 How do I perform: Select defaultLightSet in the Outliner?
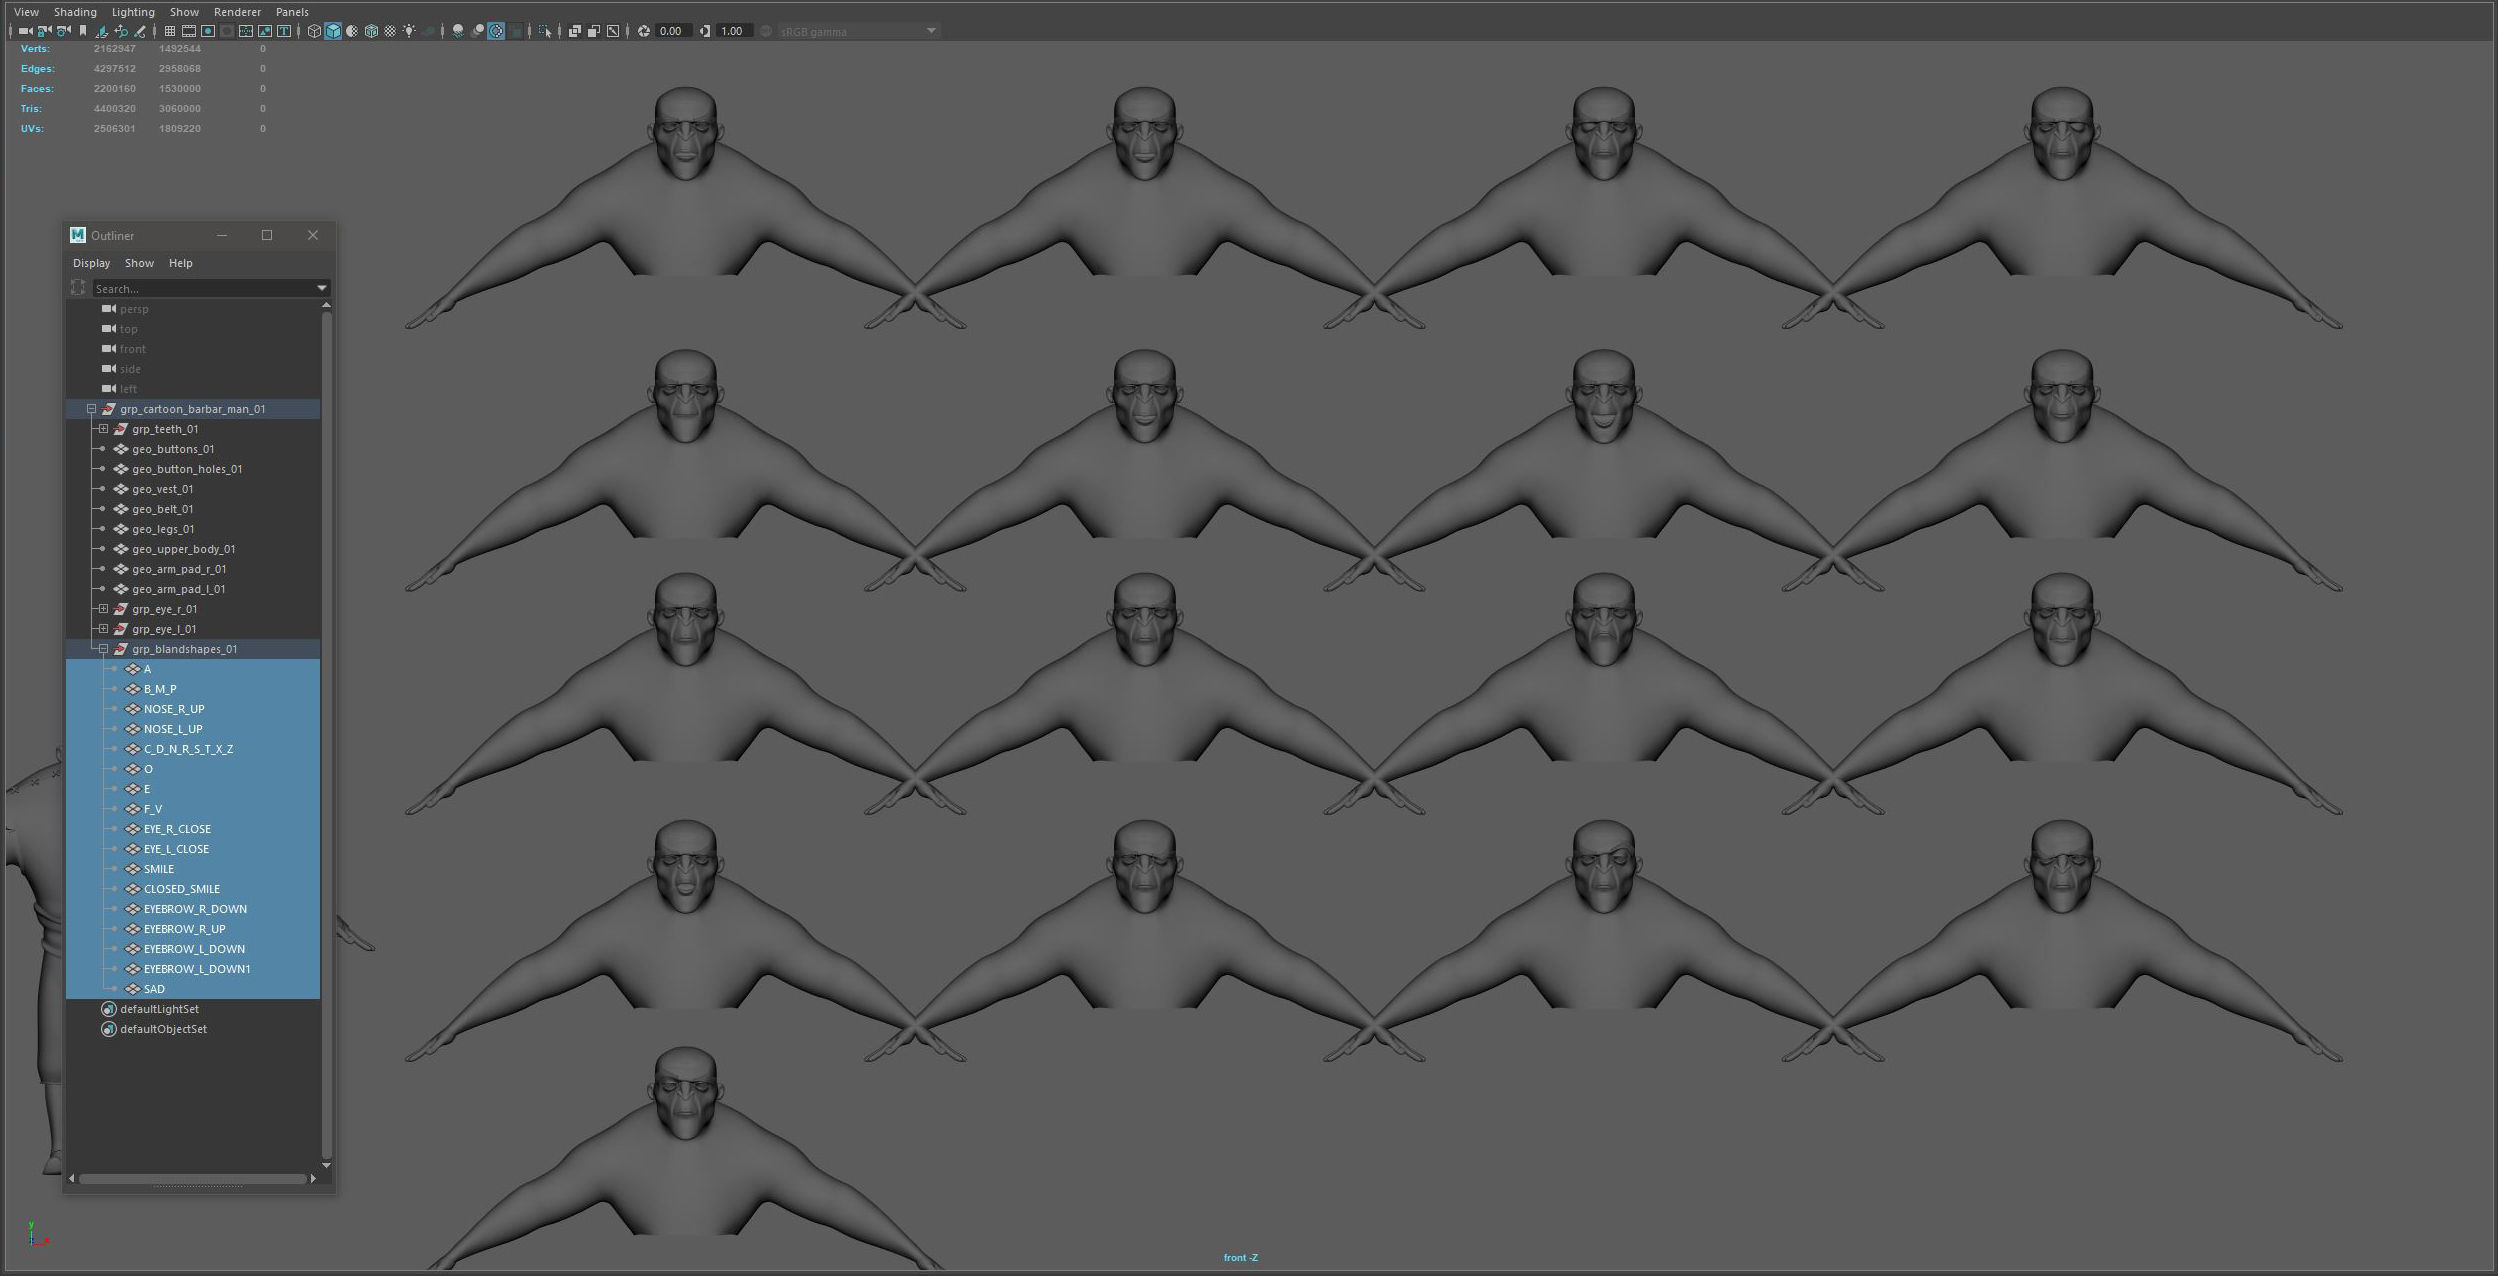pyautogui.click(x=159, y=1009)
